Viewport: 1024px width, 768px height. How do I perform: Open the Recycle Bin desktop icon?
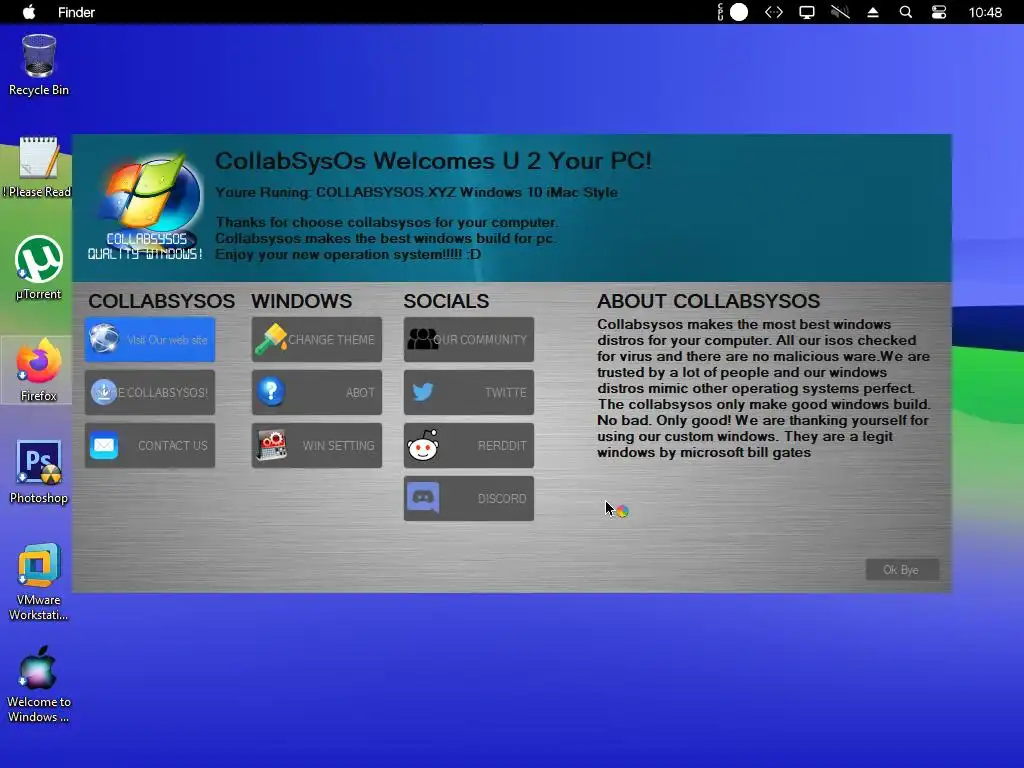point(39,65)
